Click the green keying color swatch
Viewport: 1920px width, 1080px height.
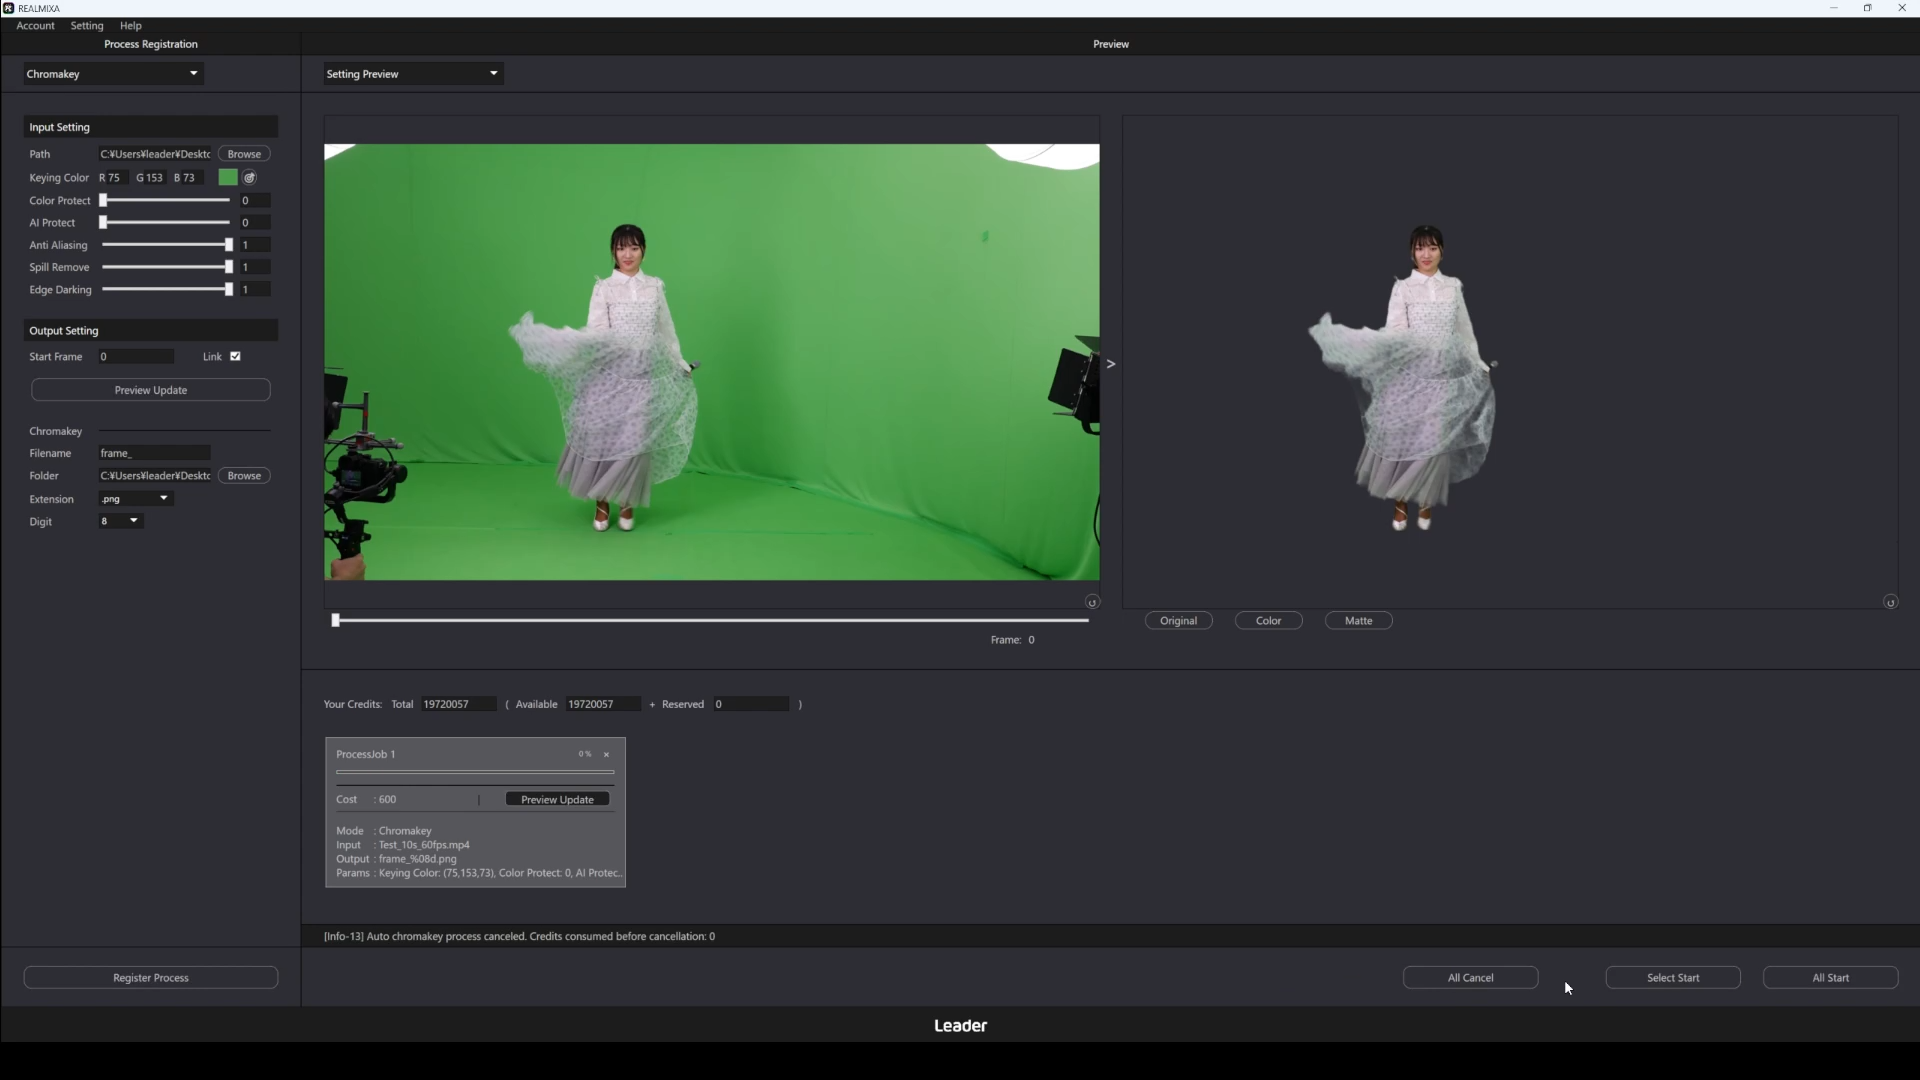(228, 178)
